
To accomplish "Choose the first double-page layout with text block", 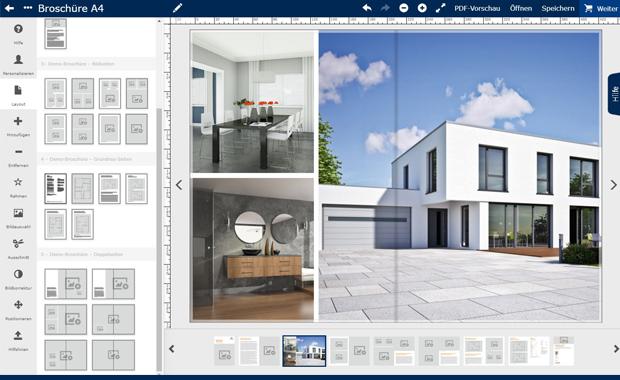I will coord(66,284).
